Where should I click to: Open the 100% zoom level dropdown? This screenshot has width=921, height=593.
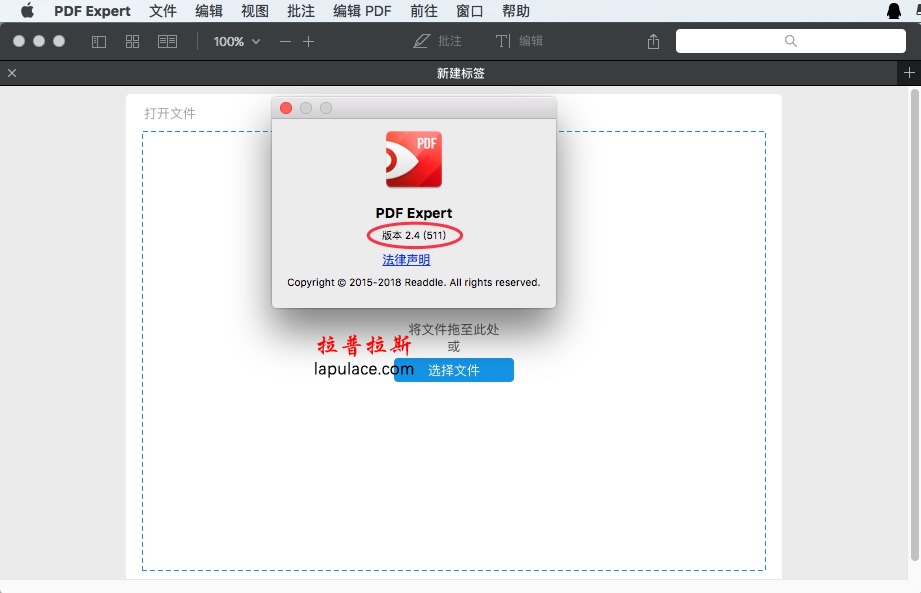237,42
